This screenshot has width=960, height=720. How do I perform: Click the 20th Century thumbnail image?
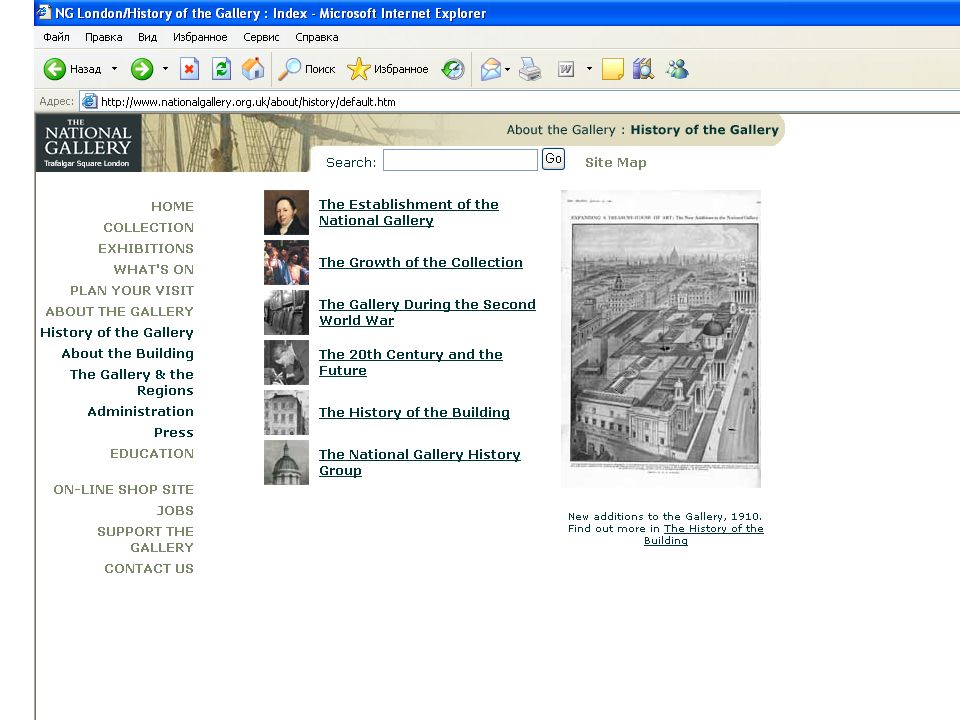point(286,363)
